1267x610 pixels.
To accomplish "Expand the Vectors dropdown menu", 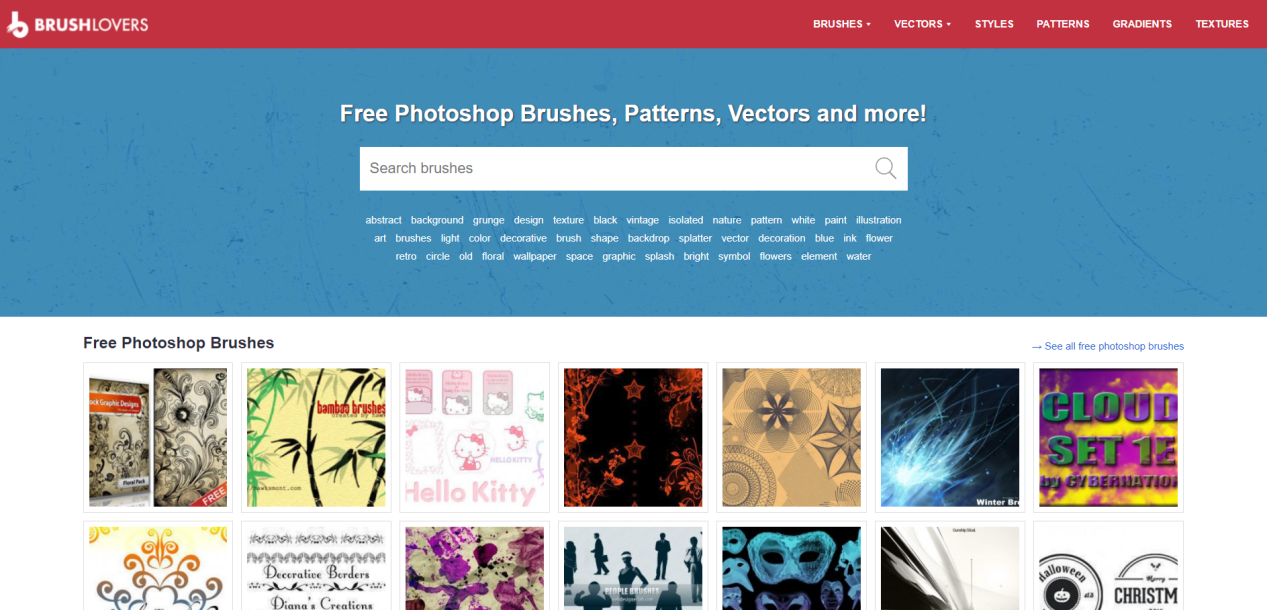I will [x=922, y=24].
